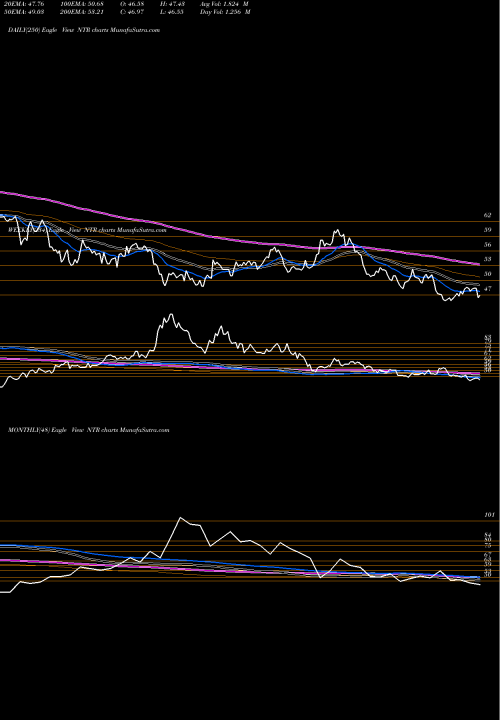Click the 47 price axis label
500x720 pixels.
point(488,288)
